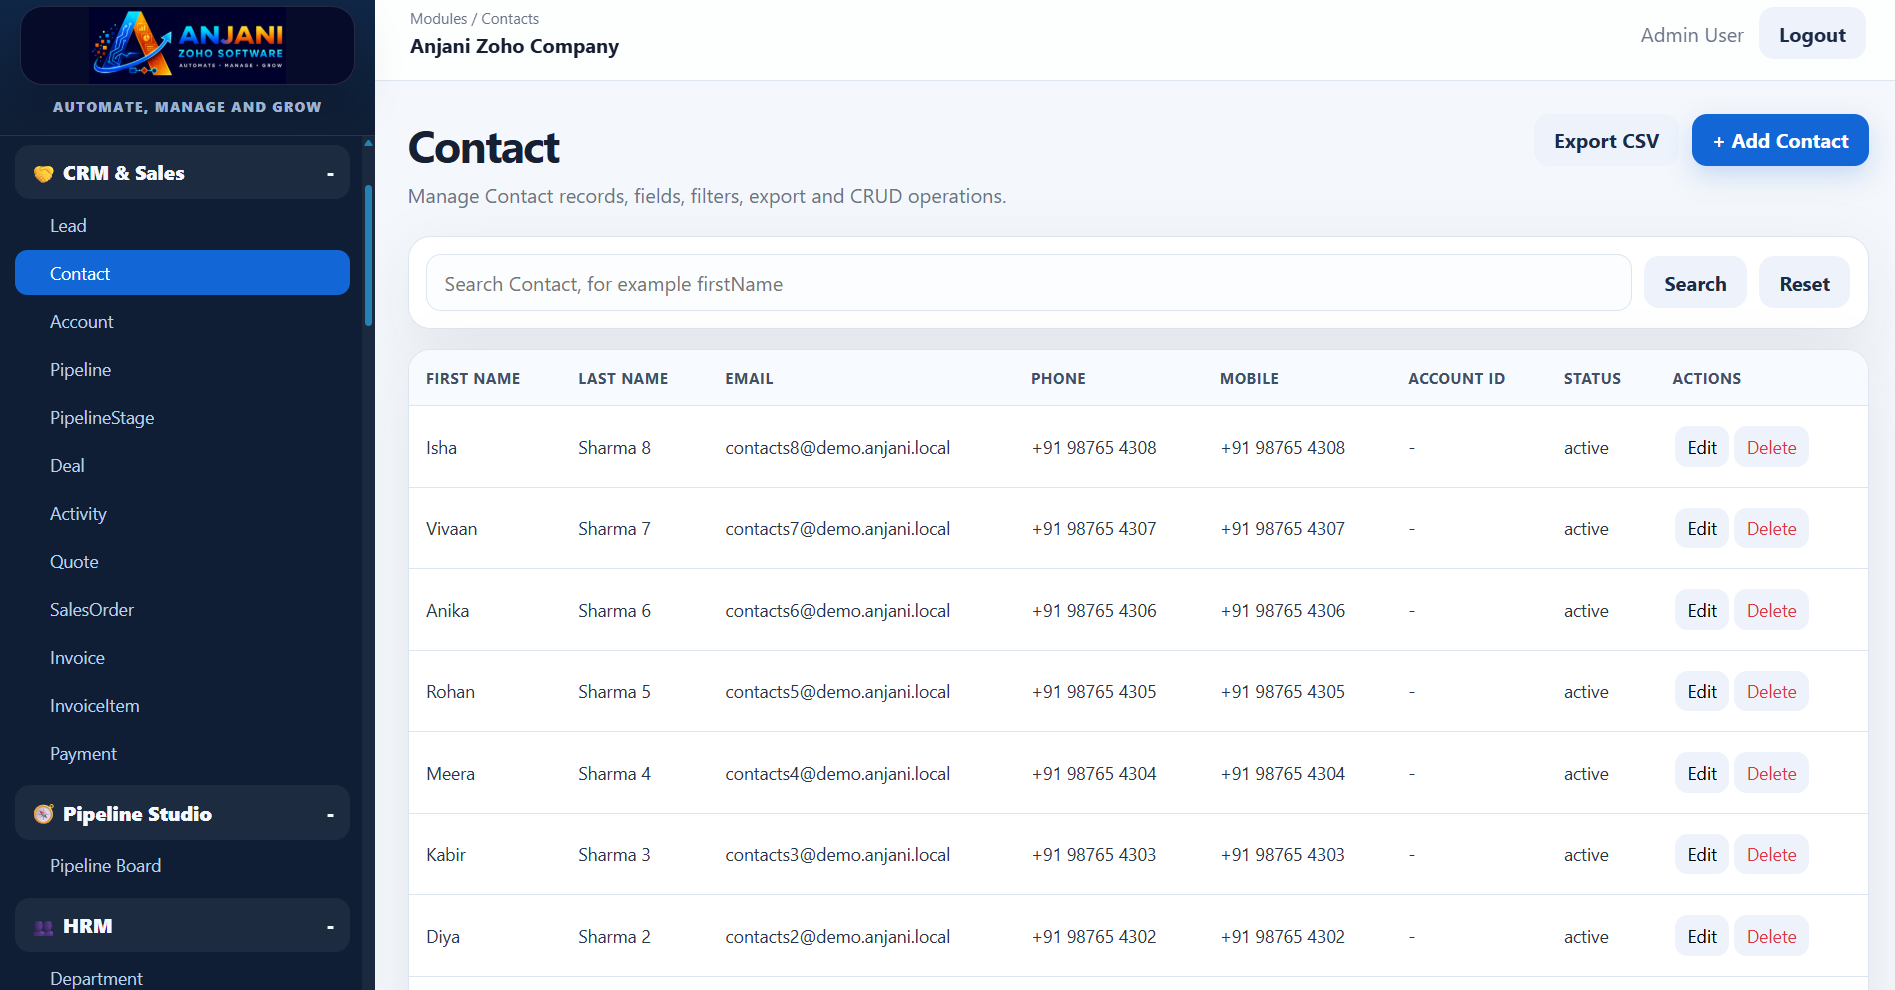Delete the Anika Sharma 6 contact
1895x990 pixels.
pos(1771,611)
